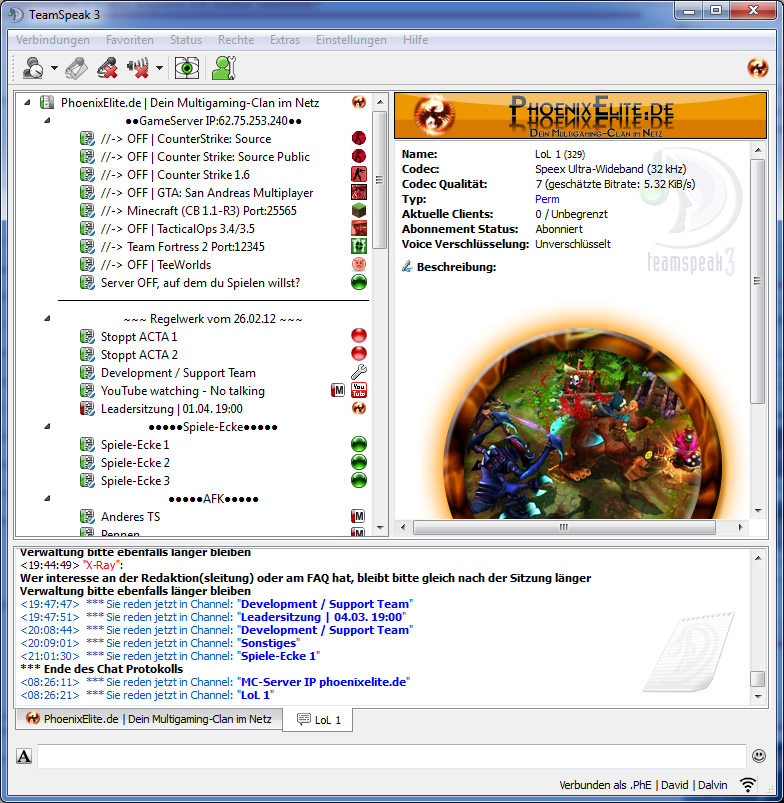Image resolution: width=784 pixels, height=803 pixels.
Task: Click the Team Fortress 2 channel icon
Action: pyautogui.click(x=359, y=246)
